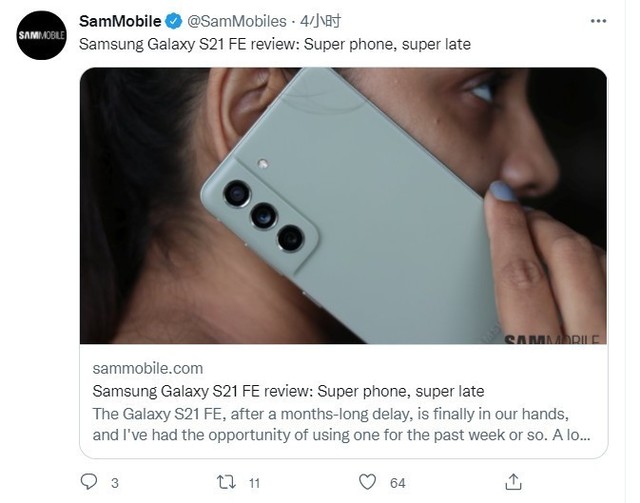Click the blue verified badge
Screen dimensions: 640x503
pyautogui.click(x=172, y=20)
